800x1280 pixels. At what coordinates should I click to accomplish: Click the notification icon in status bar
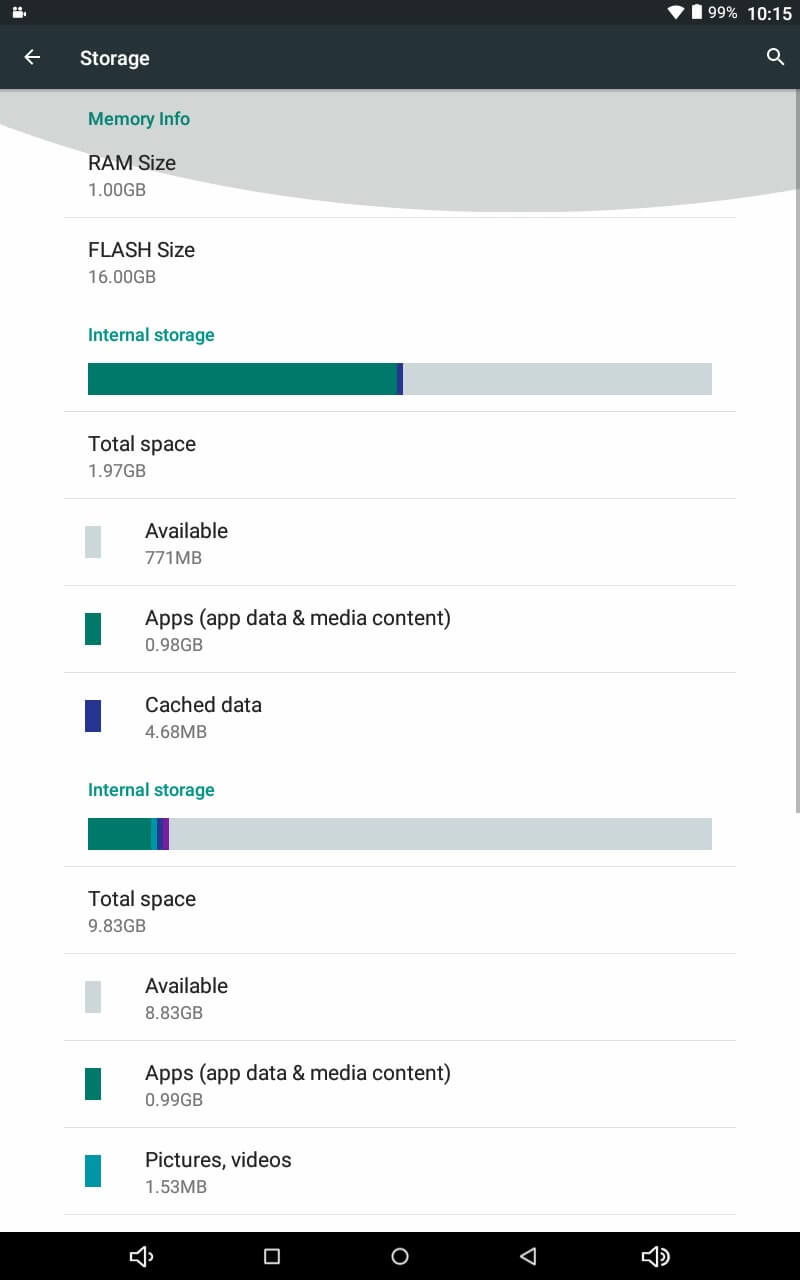(19, 13)
